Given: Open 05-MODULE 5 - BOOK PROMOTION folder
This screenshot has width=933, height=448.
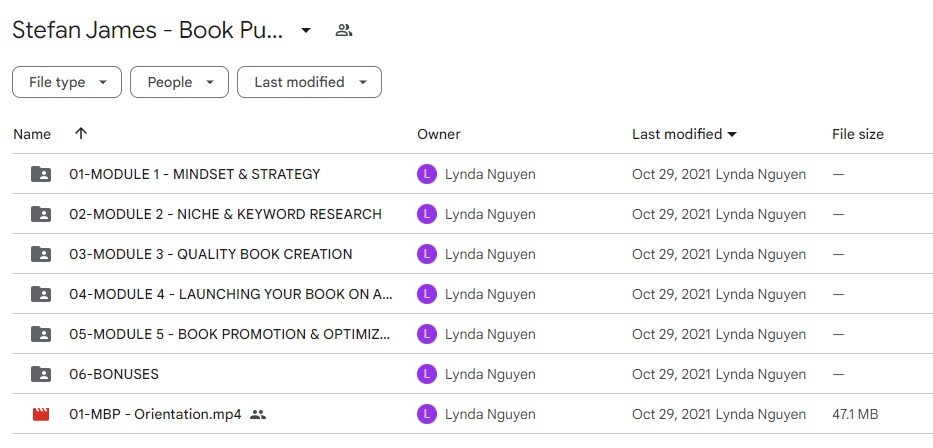Looking at the screenshot, I should (x=230, y=334).
